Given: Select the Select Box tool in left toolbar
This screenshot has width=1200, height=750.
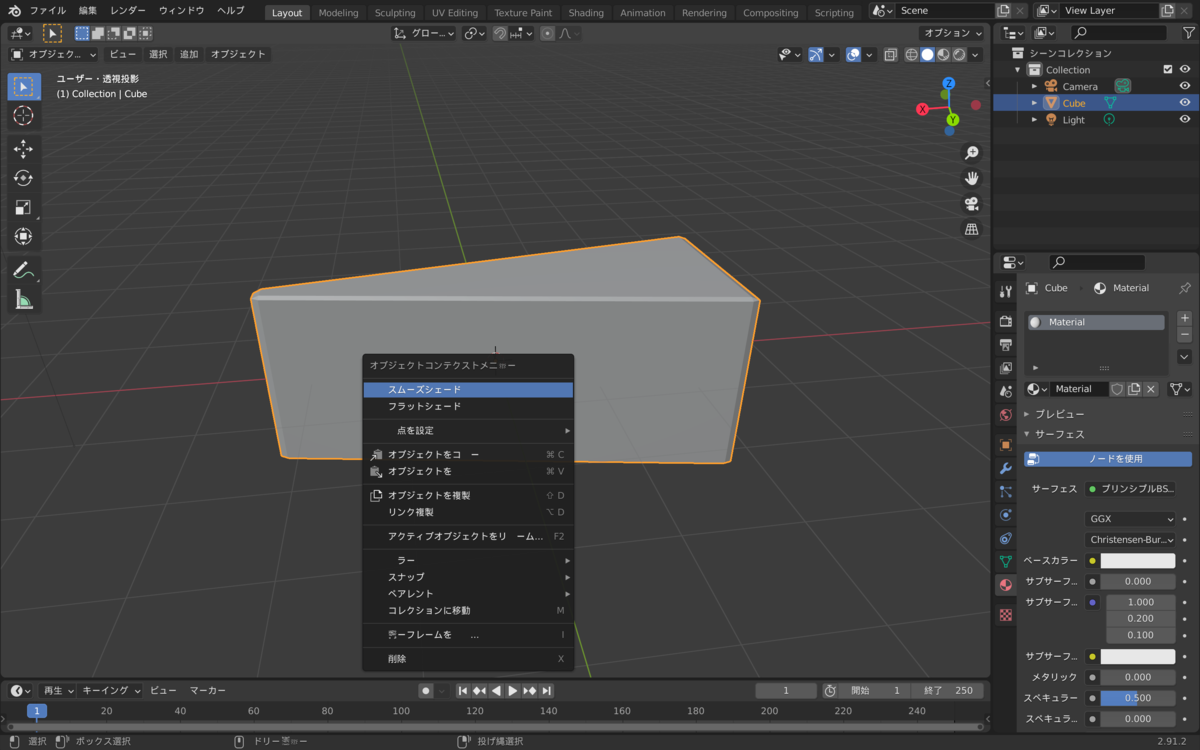Looking at the screenshot, I should tap(23, 86).
